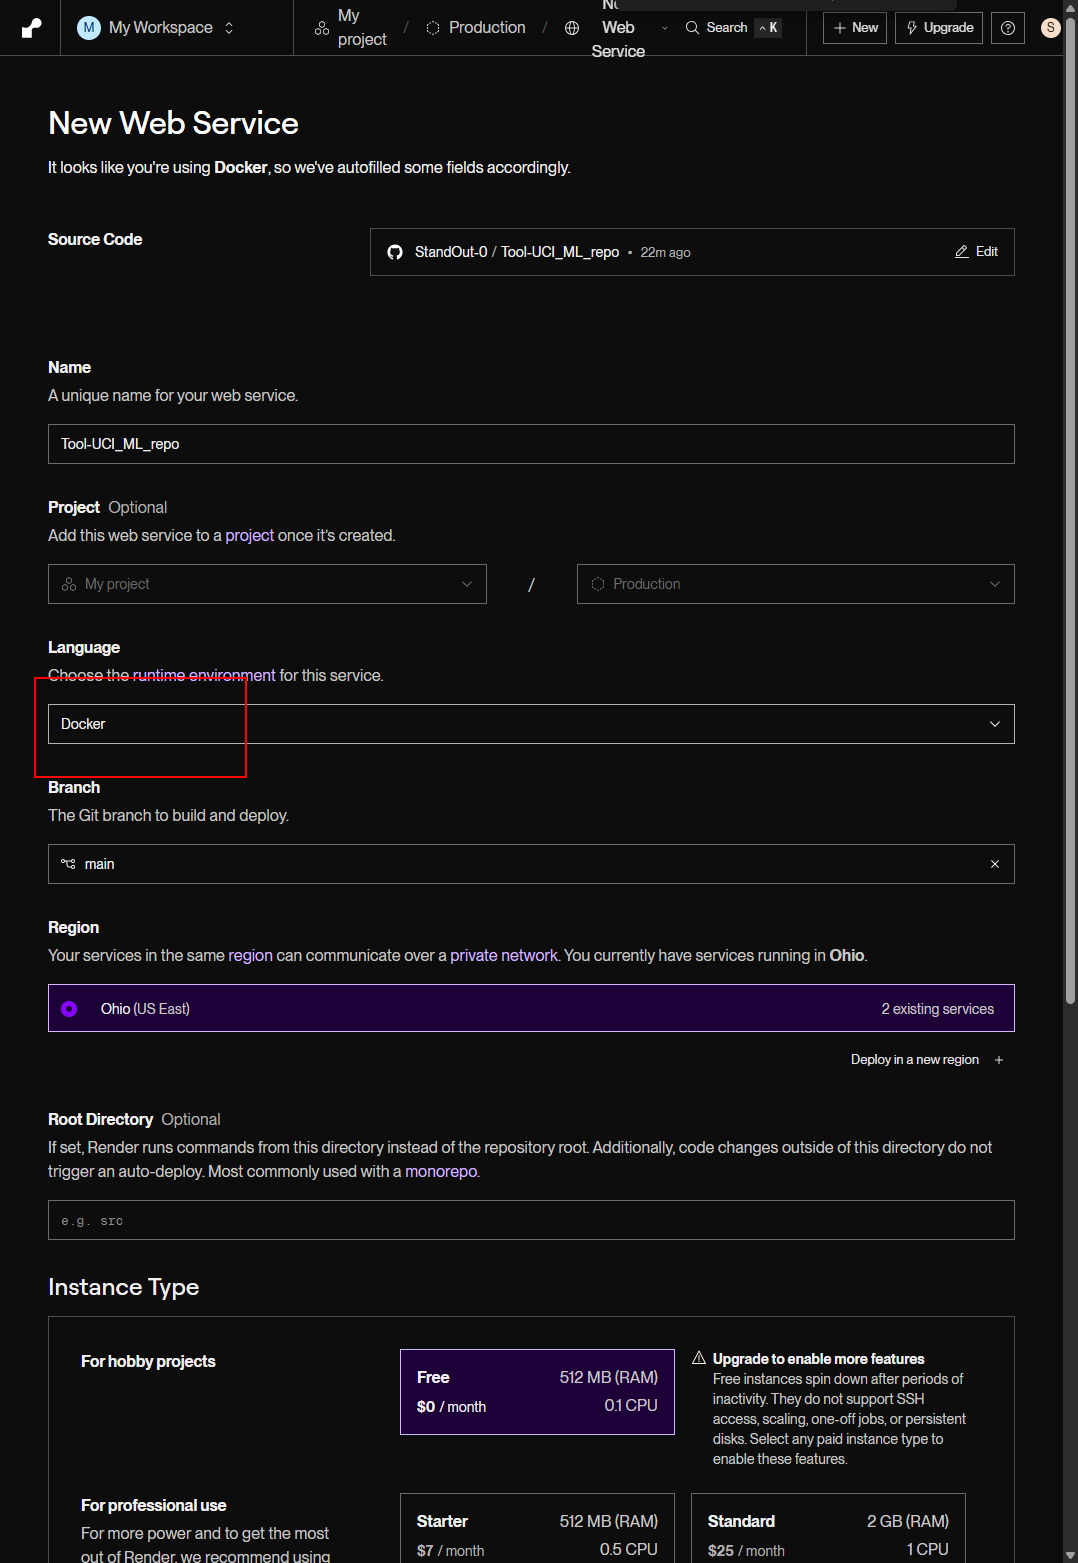
Task: Open the My project breadcrumb
Action: [x=351, y=27]
